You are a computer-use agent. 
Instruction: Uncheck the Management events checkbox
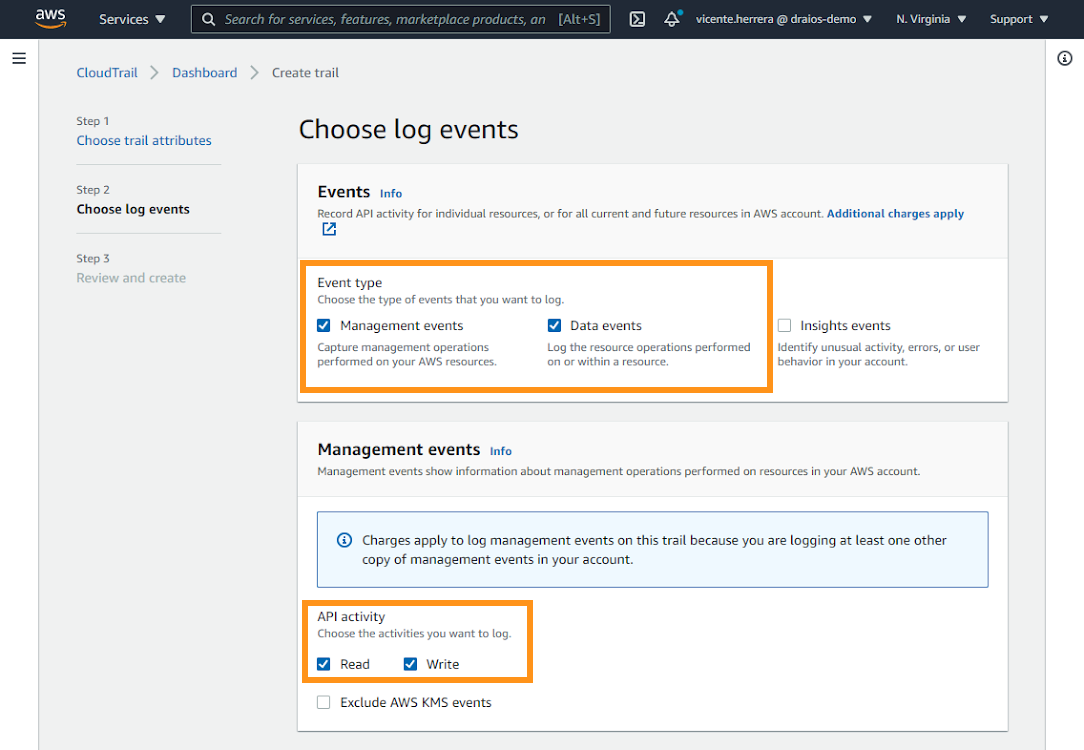point(324,326)
